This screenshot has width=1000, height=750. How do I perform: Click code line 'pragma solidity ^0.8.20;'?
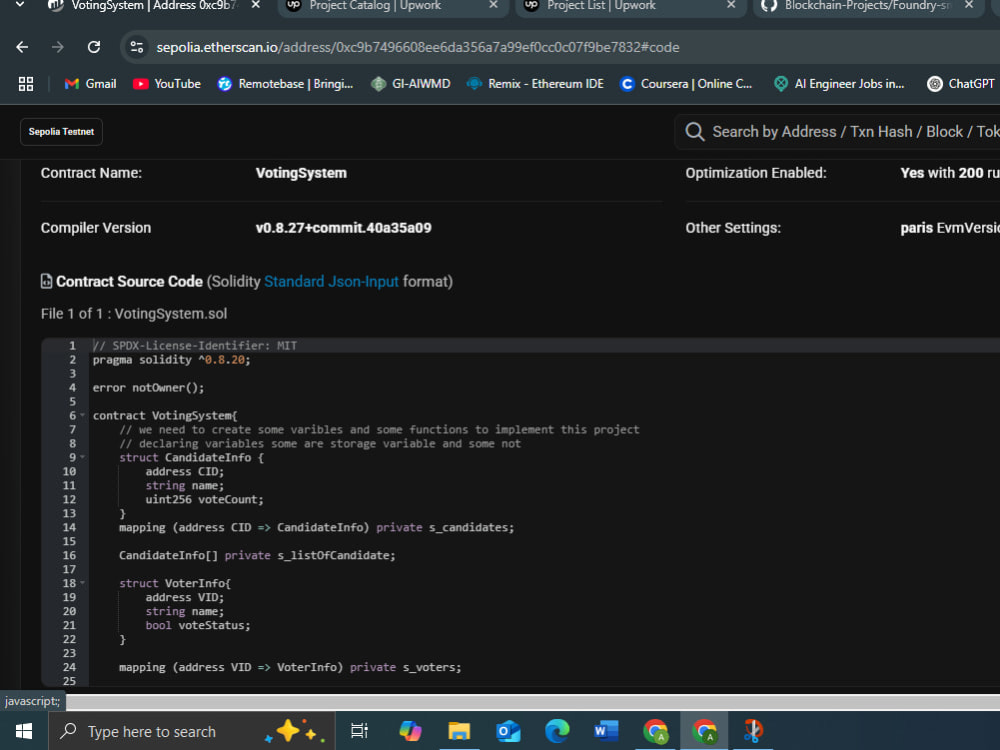pos(172,360)
